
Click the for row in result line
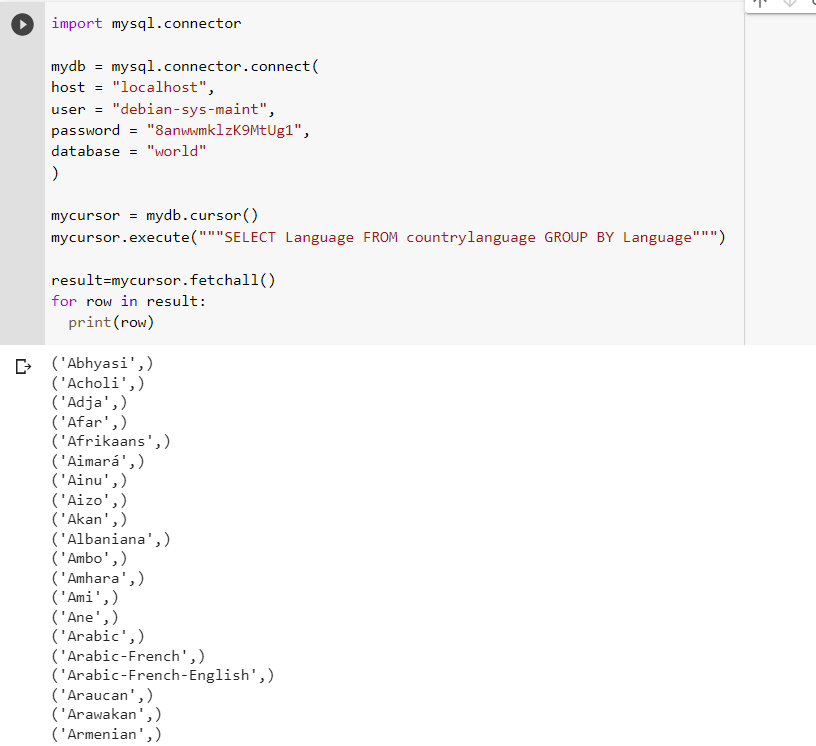point(129,301)
